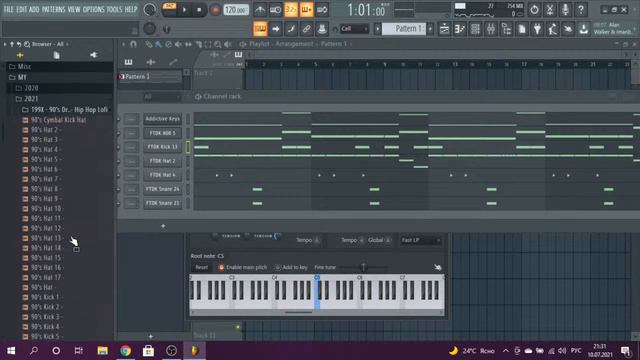Image resolution: width=640 pixels, height=360 pixels.
Task: Click the multilink-to-controllers stamp icon
Action: click(x=322, y=29)
